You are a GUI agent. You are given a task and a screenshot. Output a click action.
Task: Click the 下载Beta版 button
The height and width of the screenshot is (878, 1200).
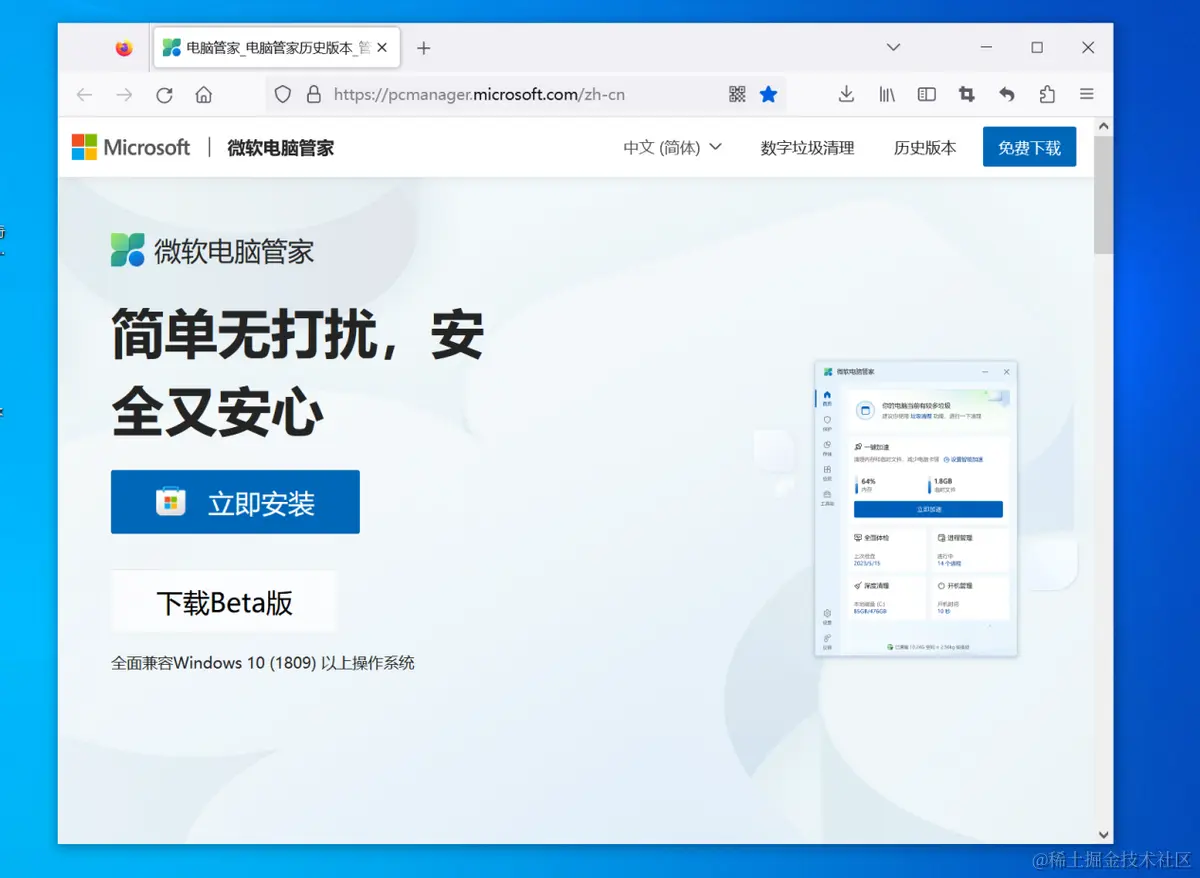224,602
